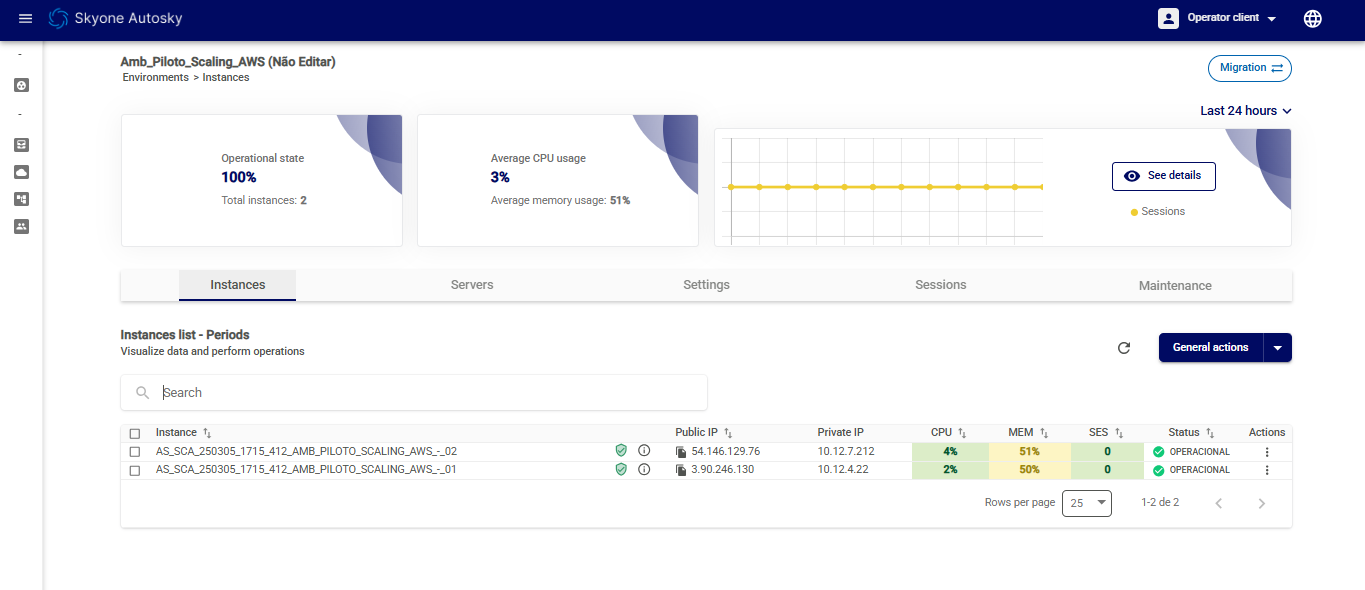The height and width of the screenshot is (590, 1365).
Task: Sort instances by CPU column
Action: pos(961,433)
